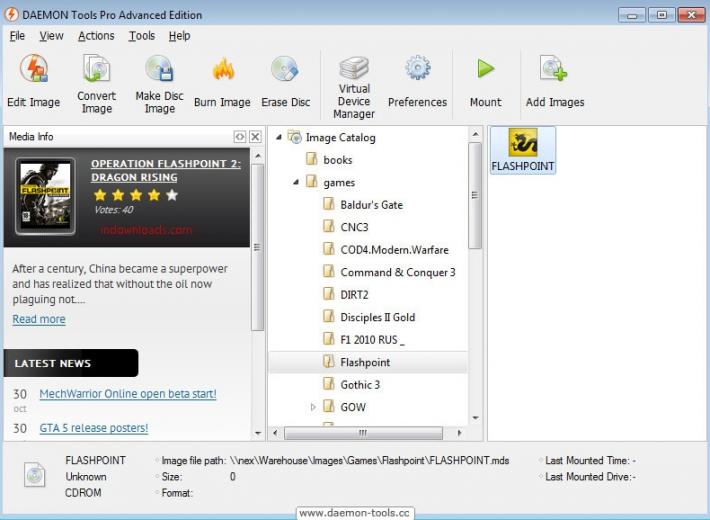Collapse the games folder node
The height and width of the screenshot is (520, 710).
click(x=296, y=182)
